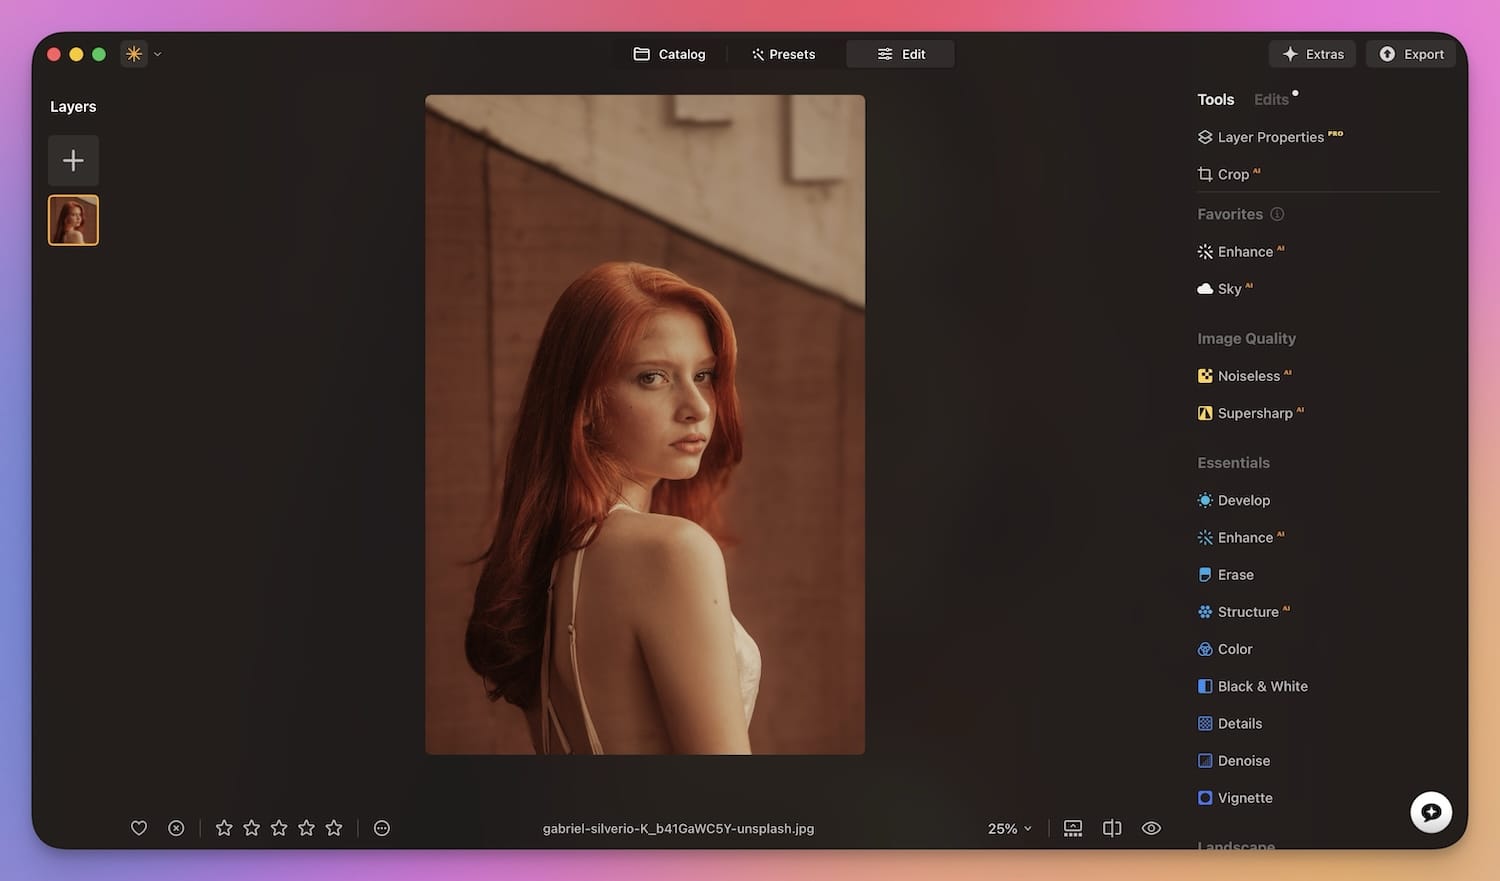Screen dimensions: 1500x881
Task: Select the portrait layer thumbnail
Action: point(73,220)
